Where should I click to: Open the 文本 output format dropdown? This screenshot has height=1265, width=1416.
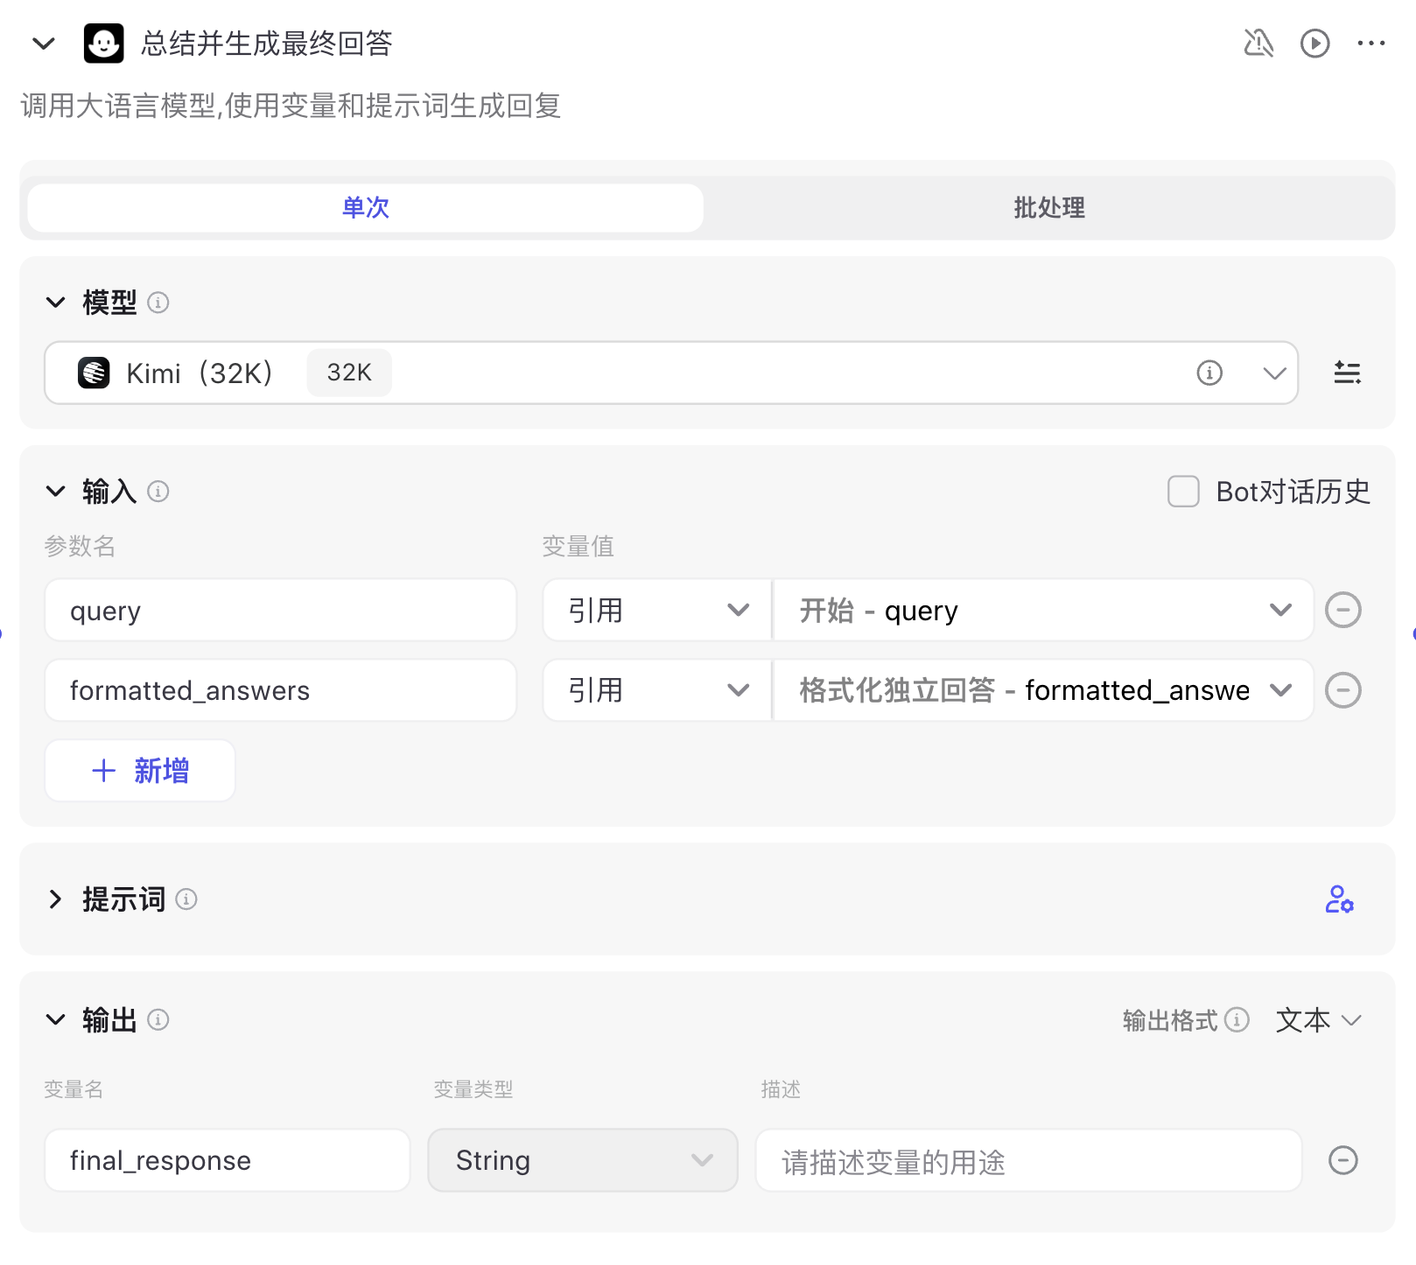[x=1319, y=1020]
